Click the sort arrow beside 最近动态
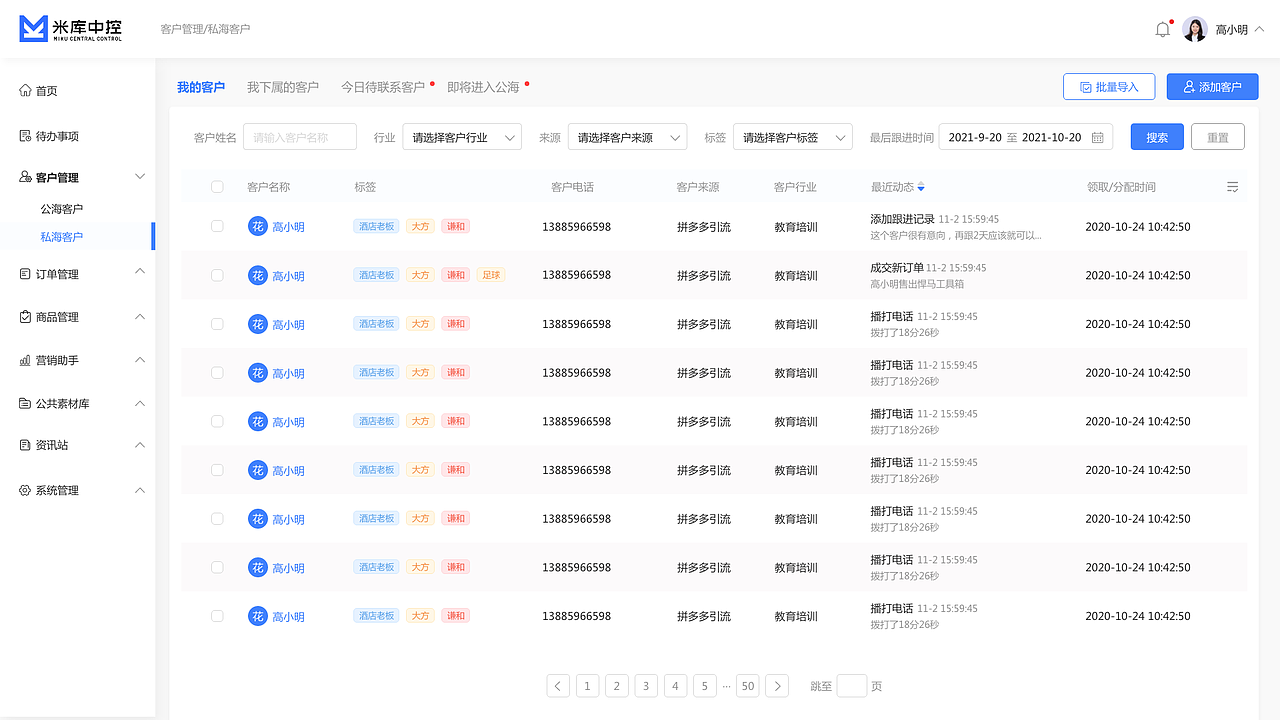The width and height of the screenshot is (1280, 720). (921, 187)
